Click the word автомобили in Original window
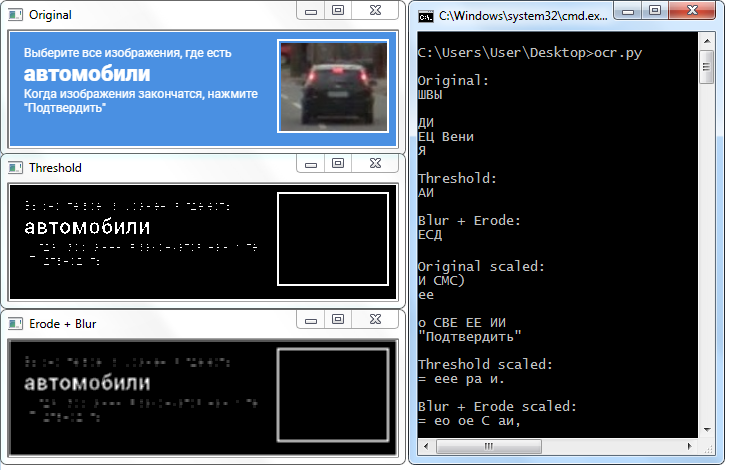The height and width of the screenshot is (470, 729). (87, 74)
